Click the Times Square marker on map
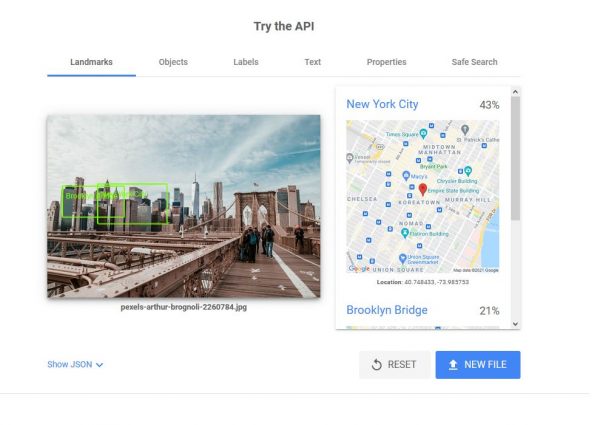Viewport: 600px width, 425px height. coord(423,134)
